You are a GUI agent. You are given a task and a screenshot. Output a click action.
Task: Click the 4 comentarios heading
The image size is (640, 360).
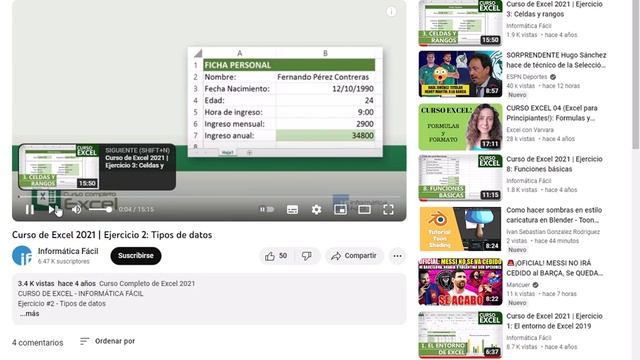click(x=38, y=343)
